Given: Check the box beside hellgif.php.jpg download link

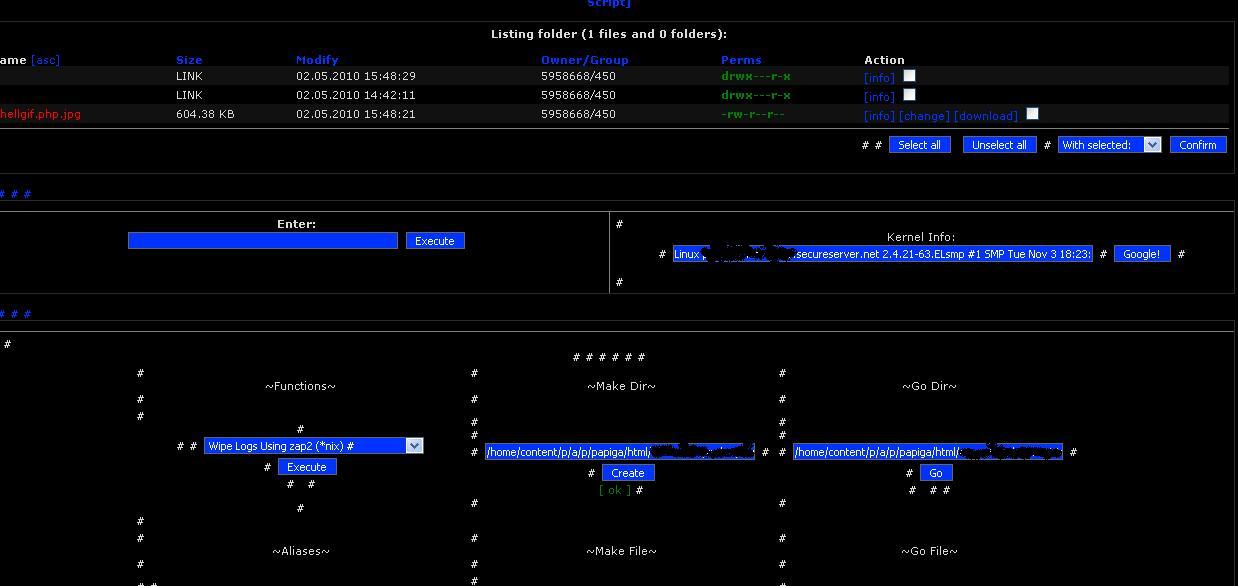Looking at the screenshot, I should tap(1032, 114).
